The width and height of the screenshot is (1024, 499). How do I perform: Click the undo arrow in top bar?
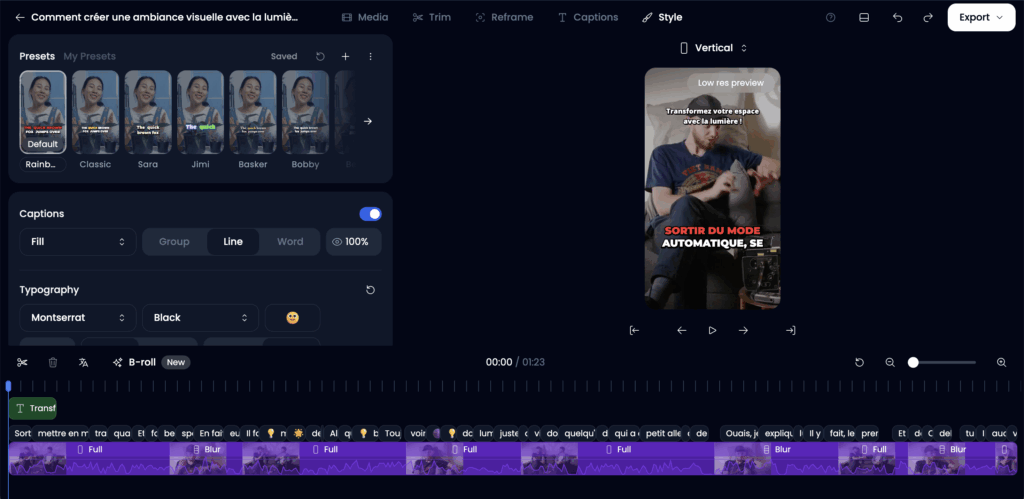(x=897, y=17)
